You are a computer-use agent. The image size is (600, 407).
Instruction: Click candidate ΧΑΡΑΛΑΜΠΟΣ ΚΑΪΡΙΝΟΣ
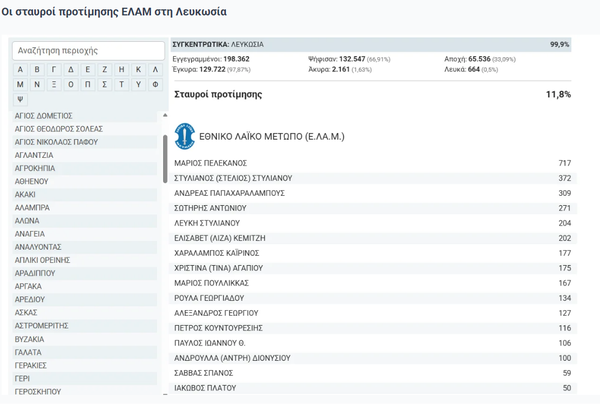click(x=217, y=253)
